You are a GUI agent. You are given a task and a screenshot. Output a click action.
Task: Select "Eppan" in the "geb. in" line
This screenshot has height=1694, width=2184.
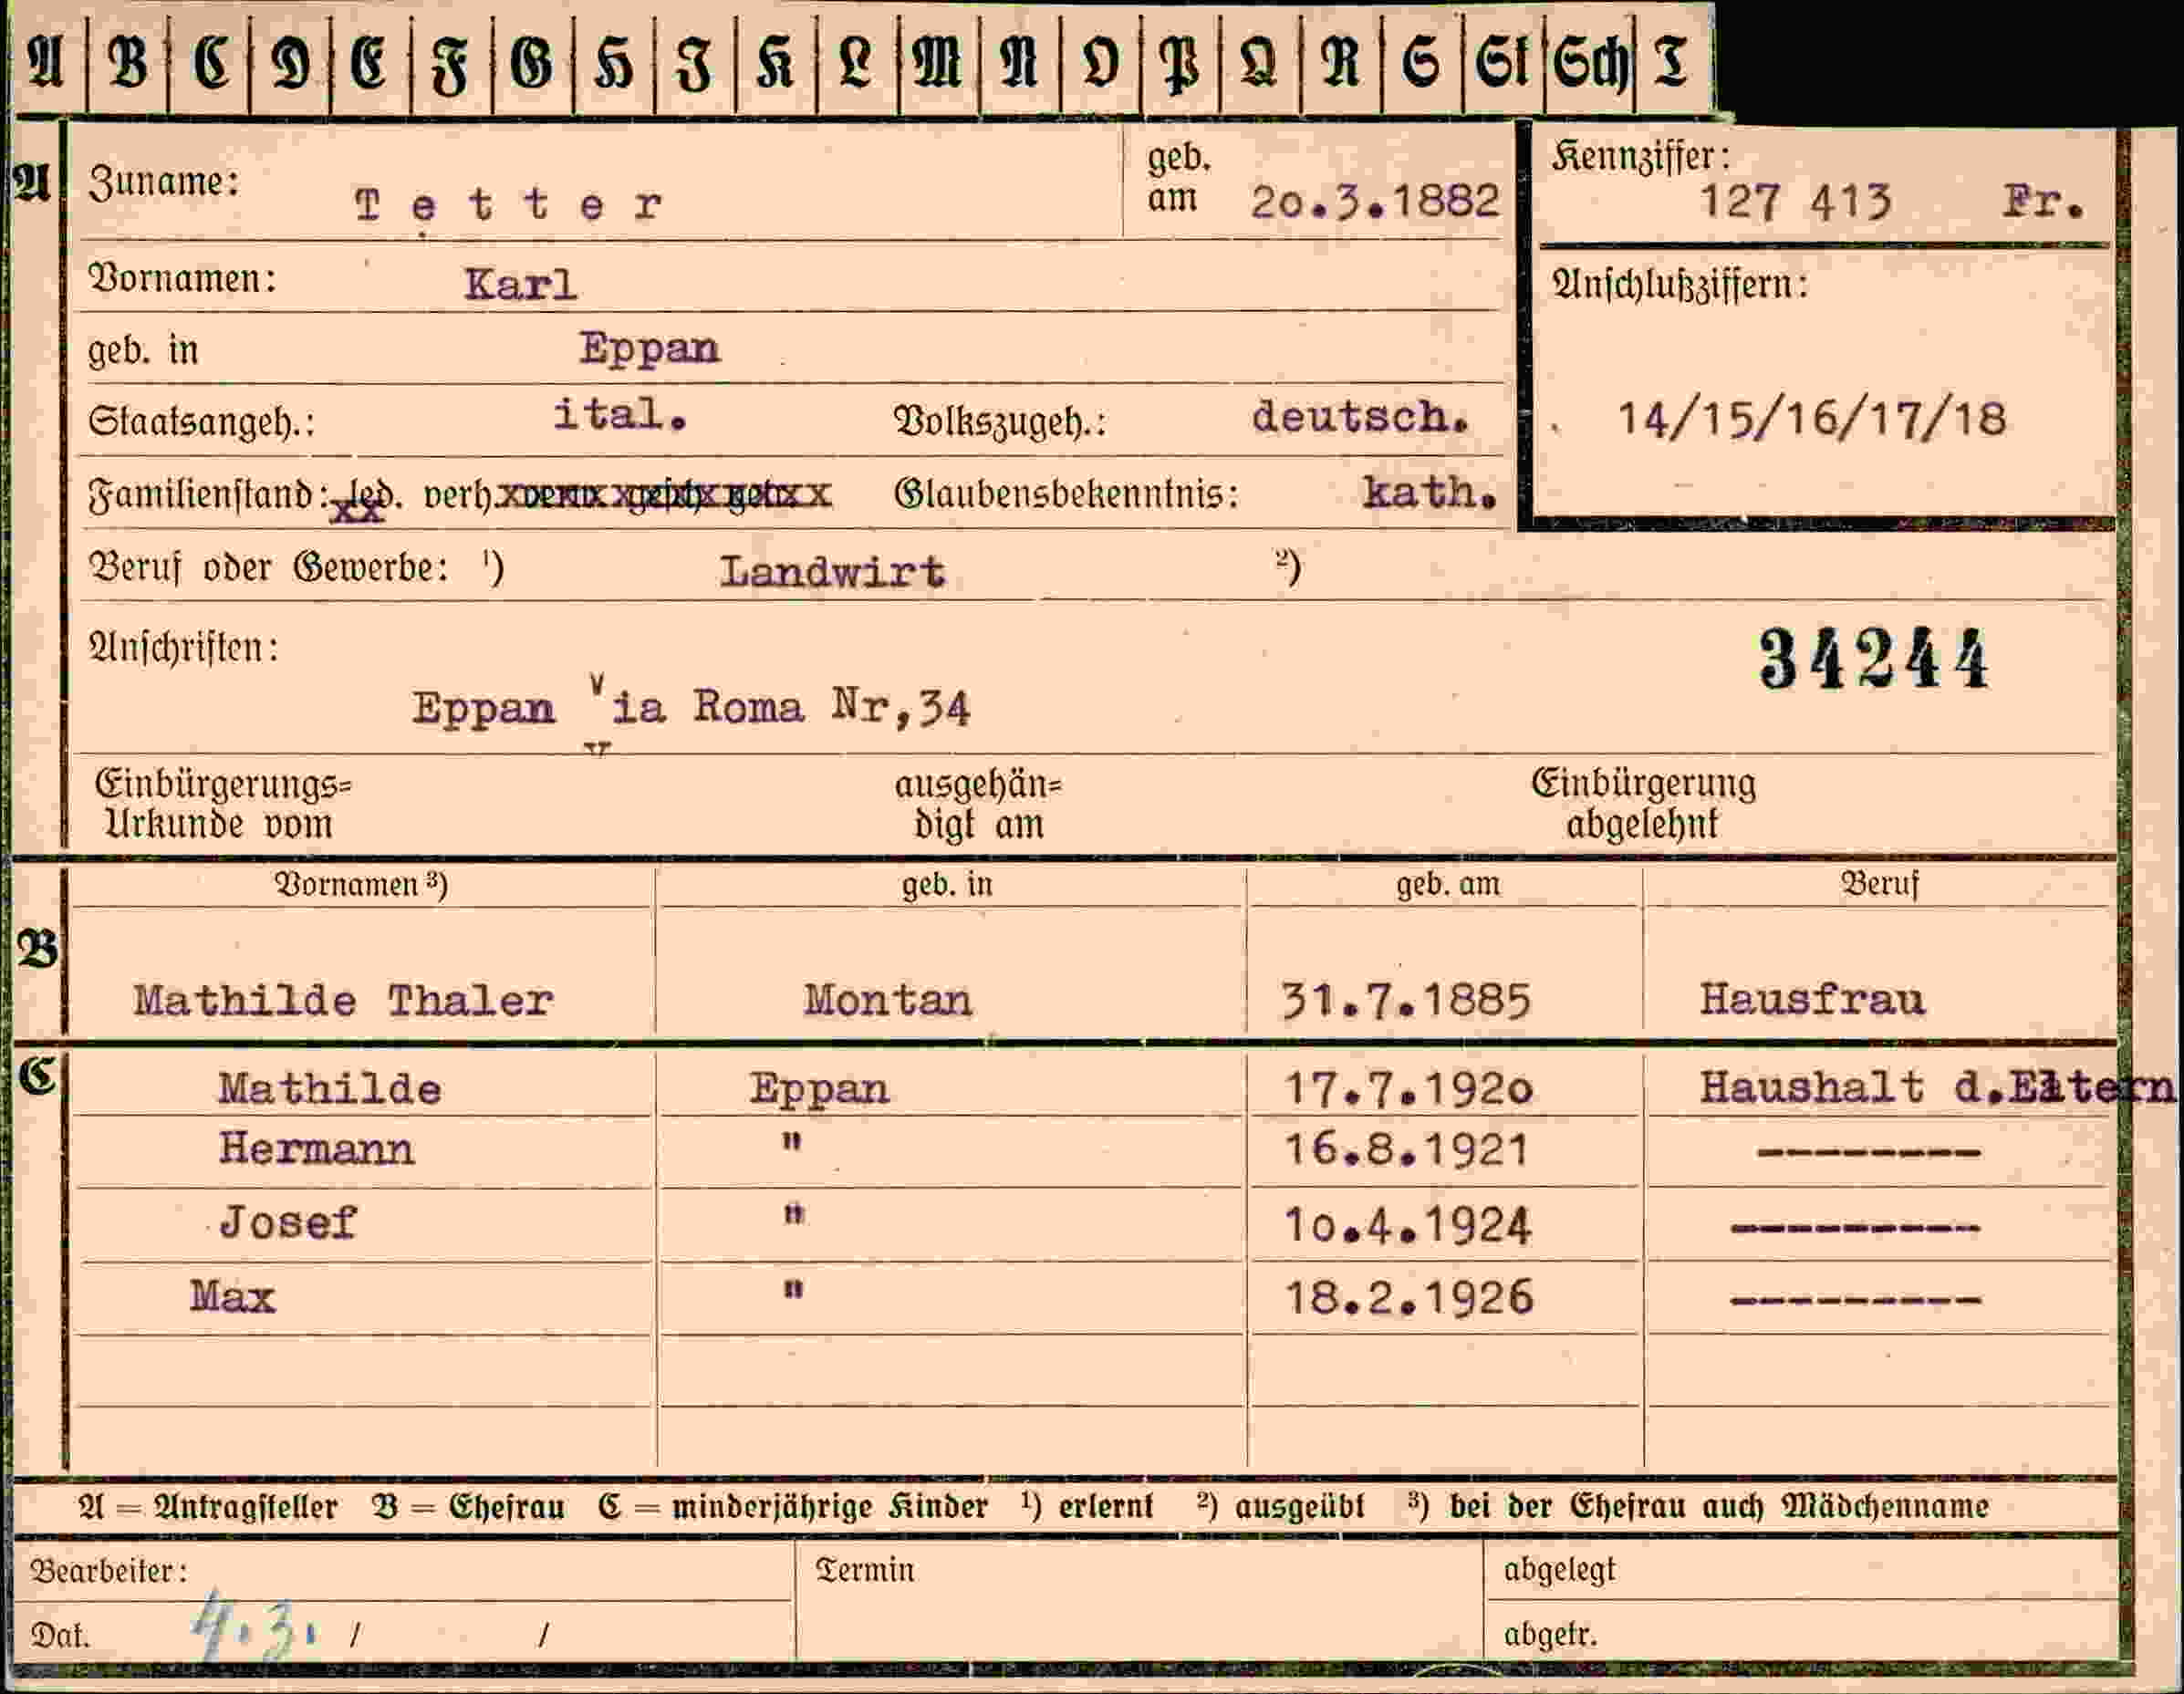tap(649, 349)
